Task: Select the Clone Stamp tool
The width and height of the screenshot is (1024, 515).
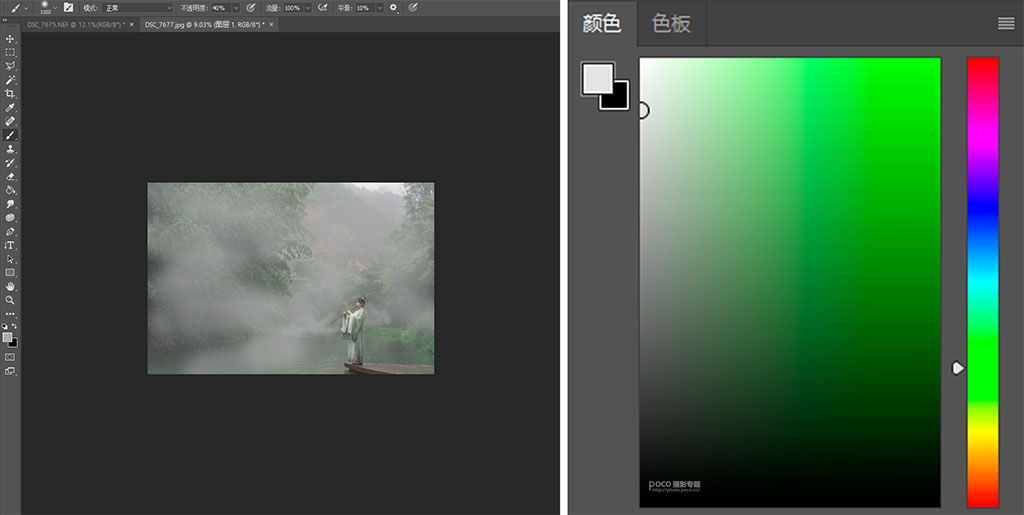Action: coord(10,149)
